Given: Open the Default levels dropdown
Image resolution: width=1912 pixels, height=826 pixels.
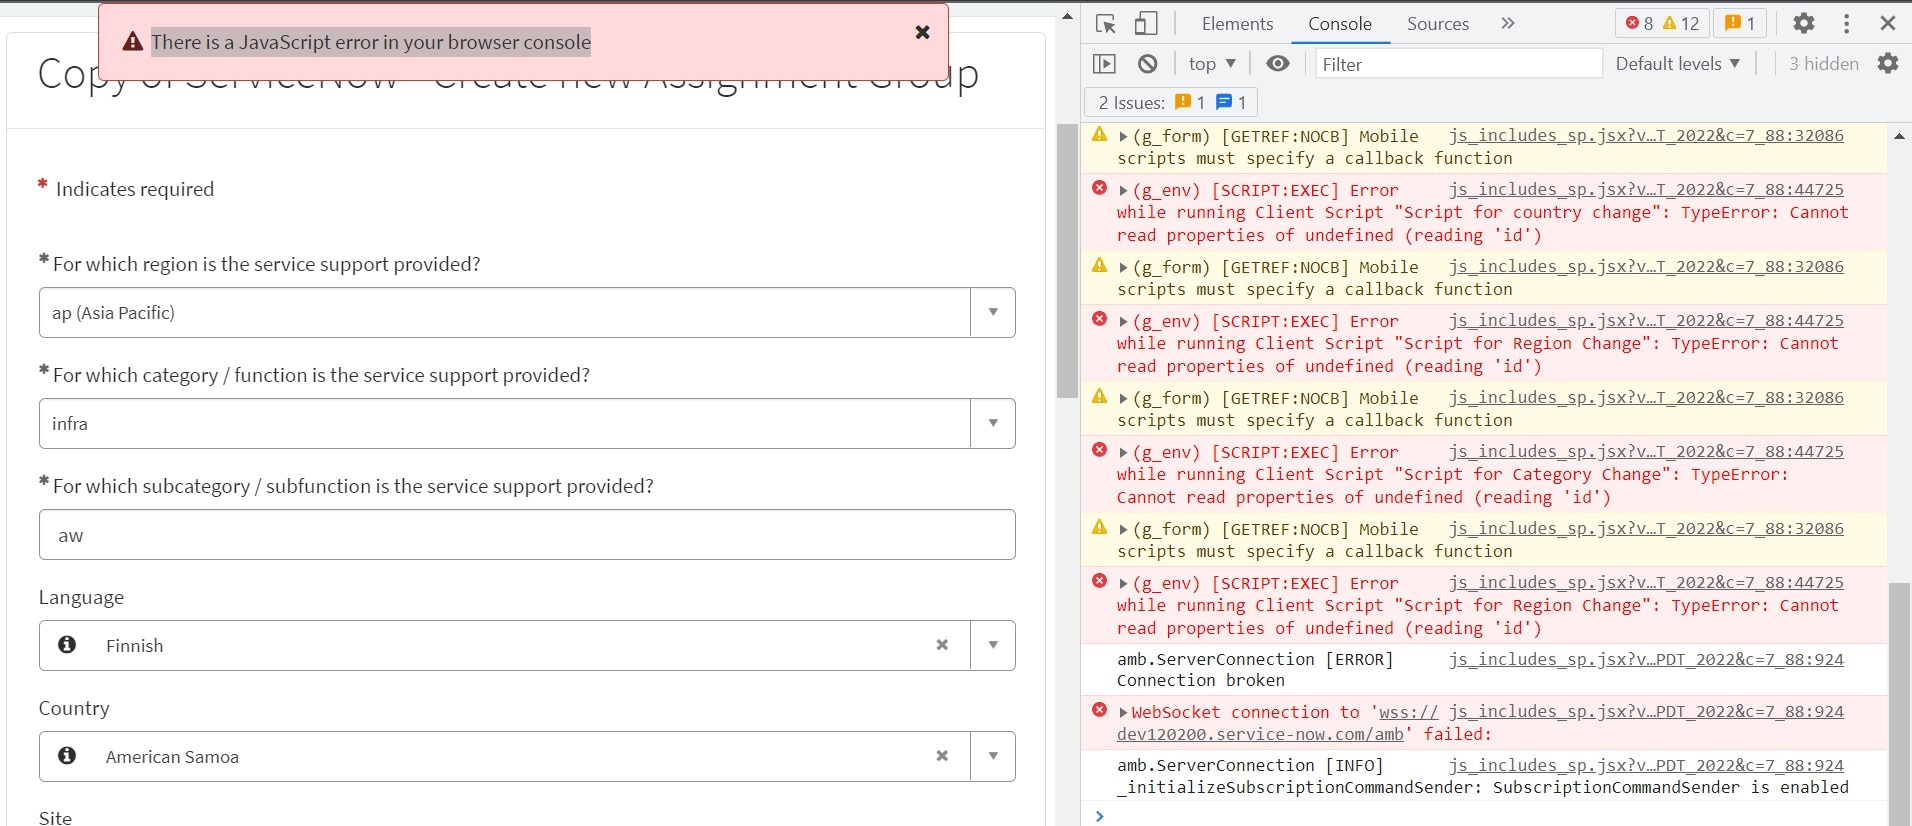Looking at the screenshot, I should click(x=1677, y=64).
